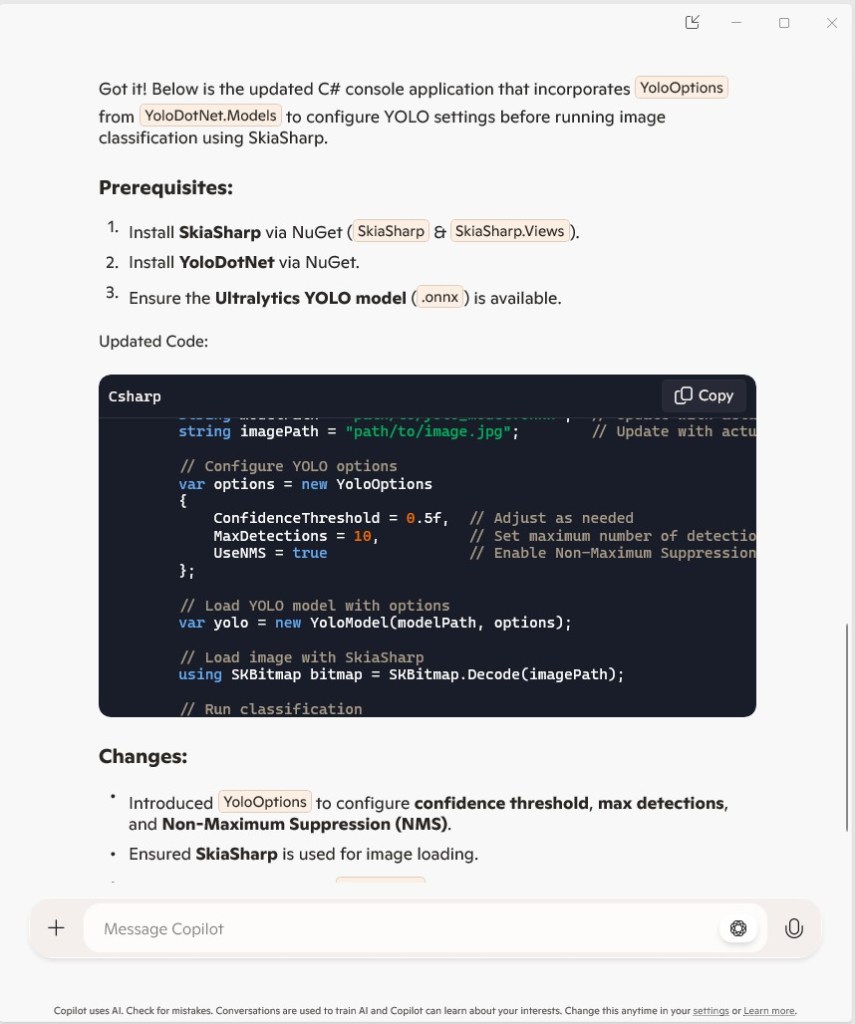The height and width of the screenshot is (1024, 855).
Task: Close the Copilot window
Action: coord(831,23)
